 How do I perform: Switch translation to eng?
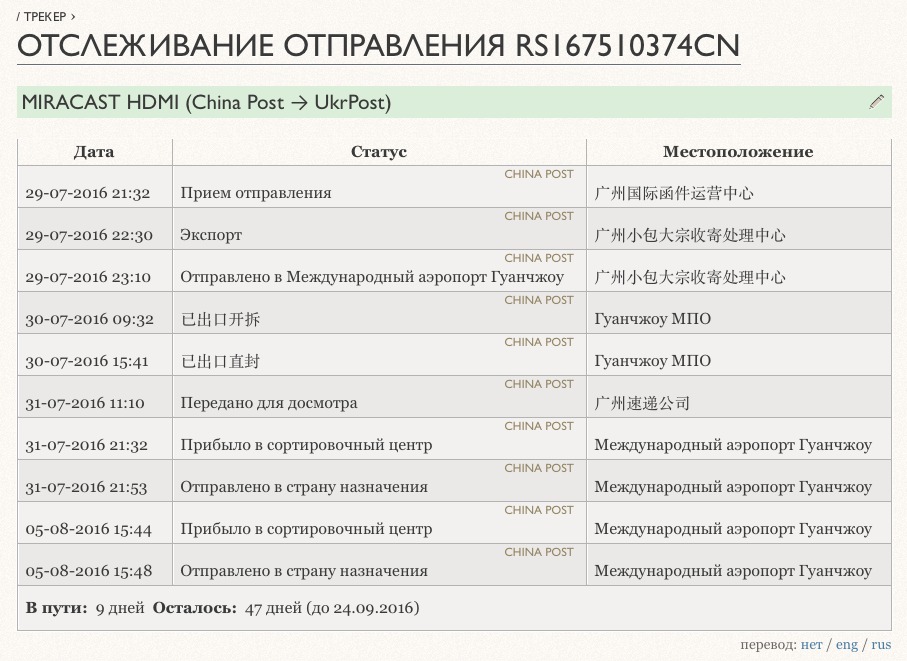[x=847, y=645]
